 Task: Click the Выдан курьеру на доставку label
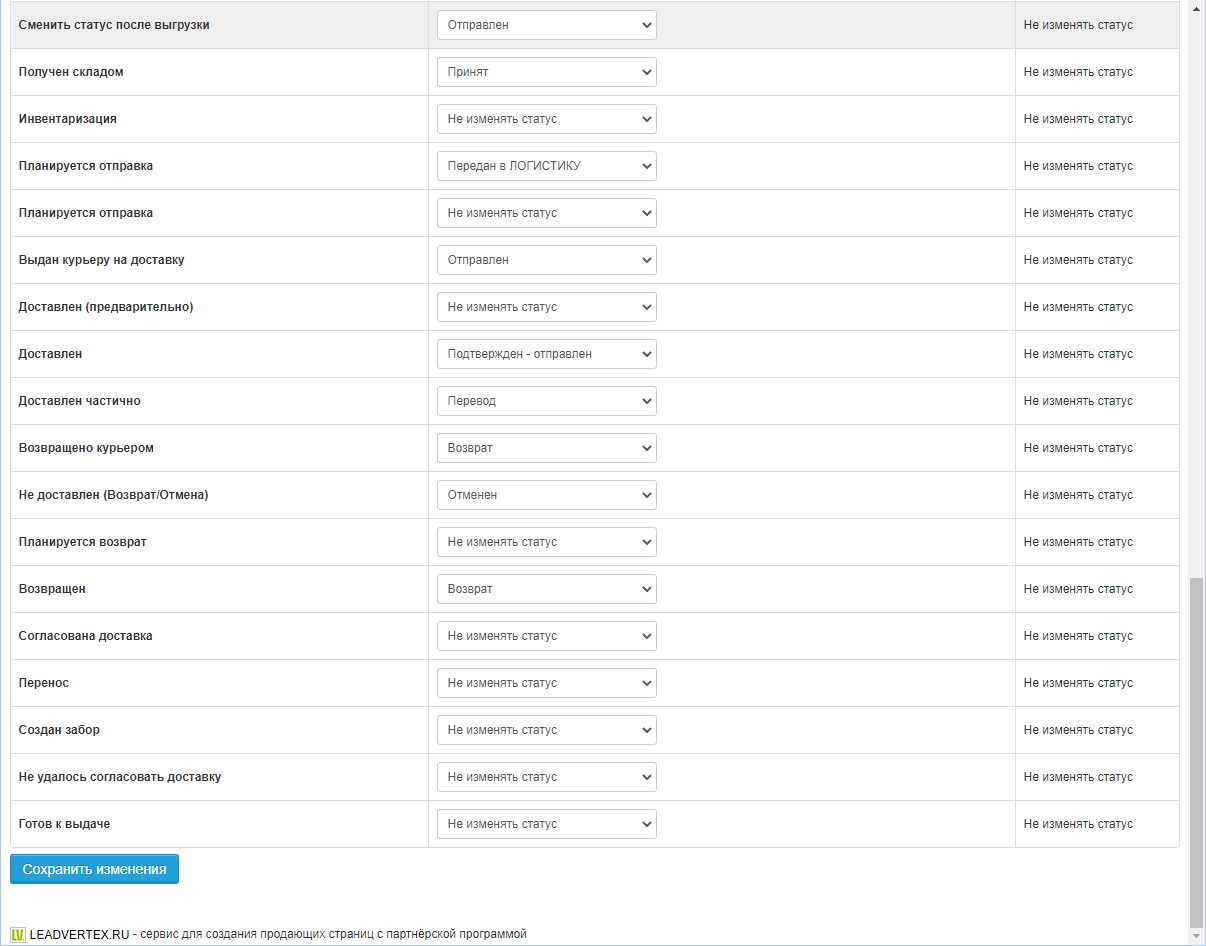pyautogui.click(x=102, y=260)
